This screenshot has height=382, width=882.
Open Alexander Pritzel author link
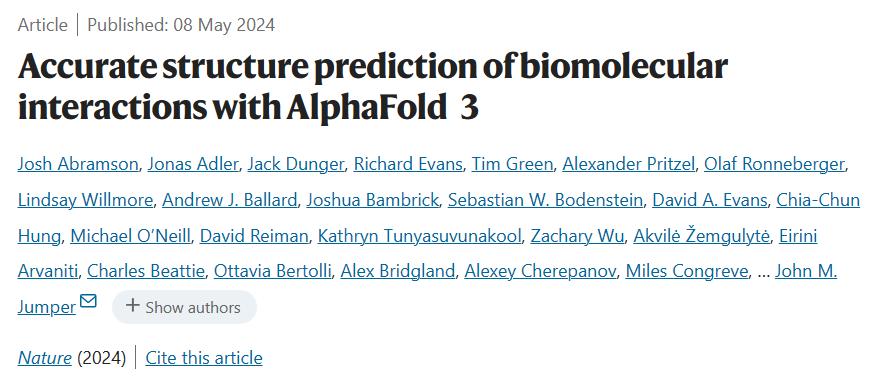[629, 164]
